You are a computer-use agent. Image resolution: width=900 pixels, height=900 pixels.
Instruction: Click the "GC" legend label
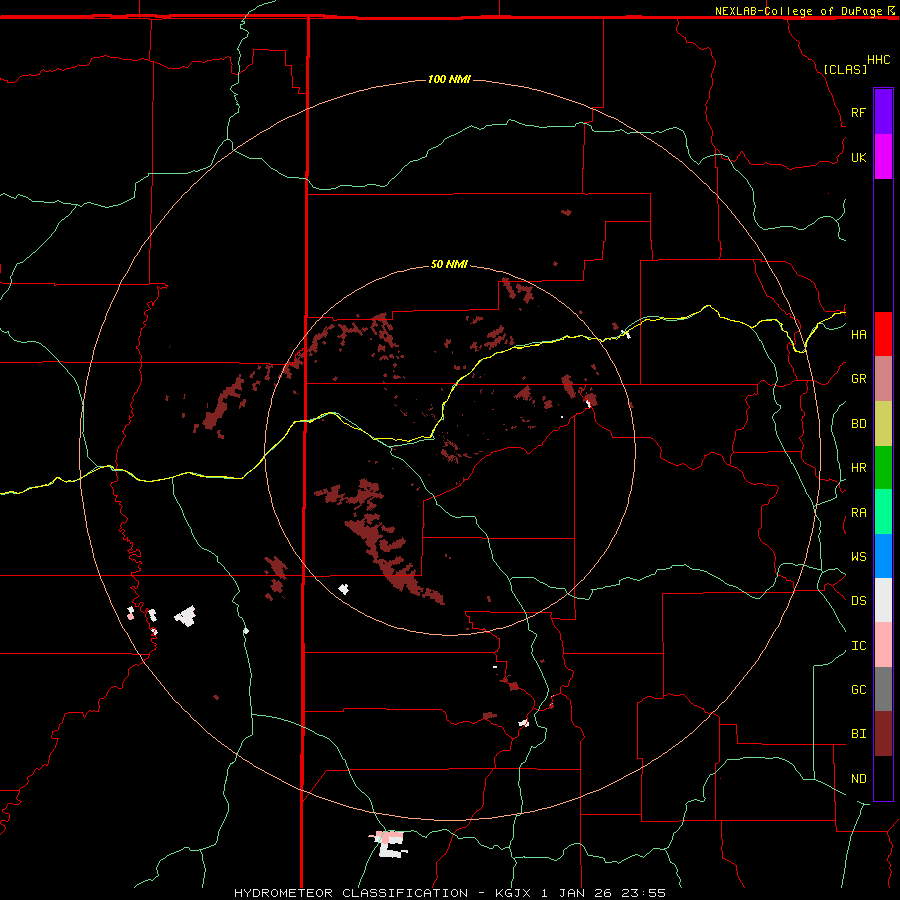858,689
